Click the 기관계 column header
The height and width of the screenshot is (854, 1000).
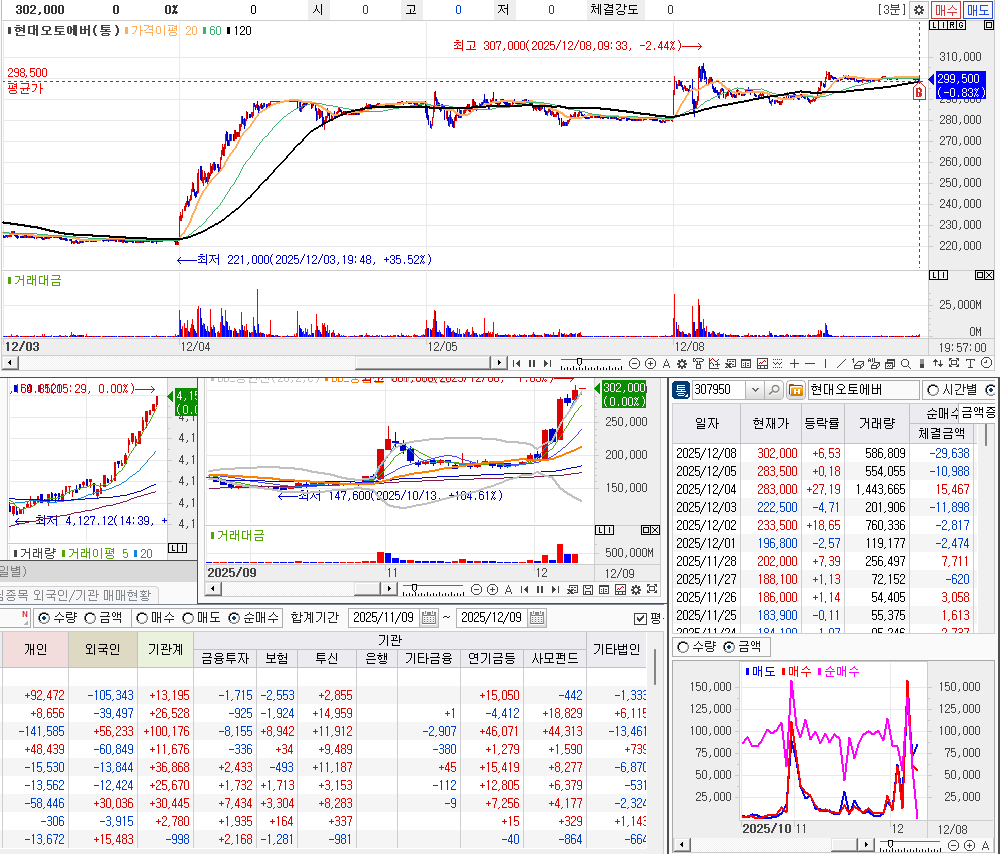tap(165, 649)
